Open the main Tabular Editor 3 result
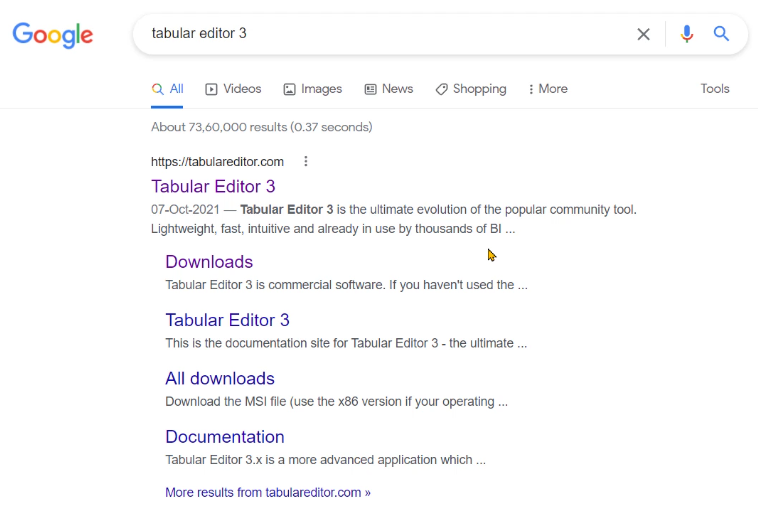 click(x=213, y=187)
